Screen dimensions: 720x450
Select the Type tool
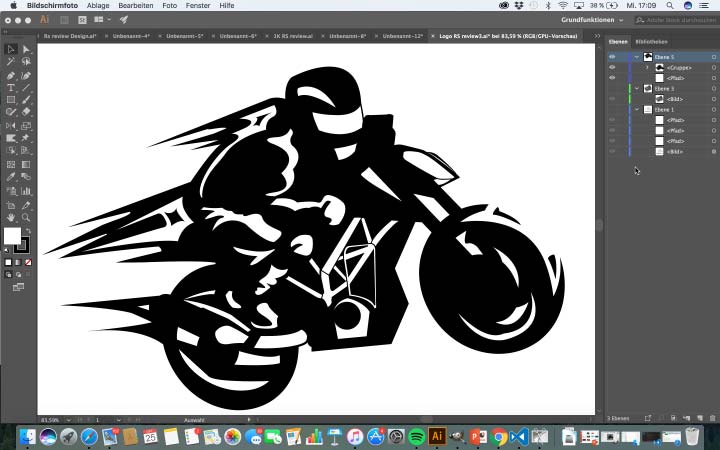(11, 88)
